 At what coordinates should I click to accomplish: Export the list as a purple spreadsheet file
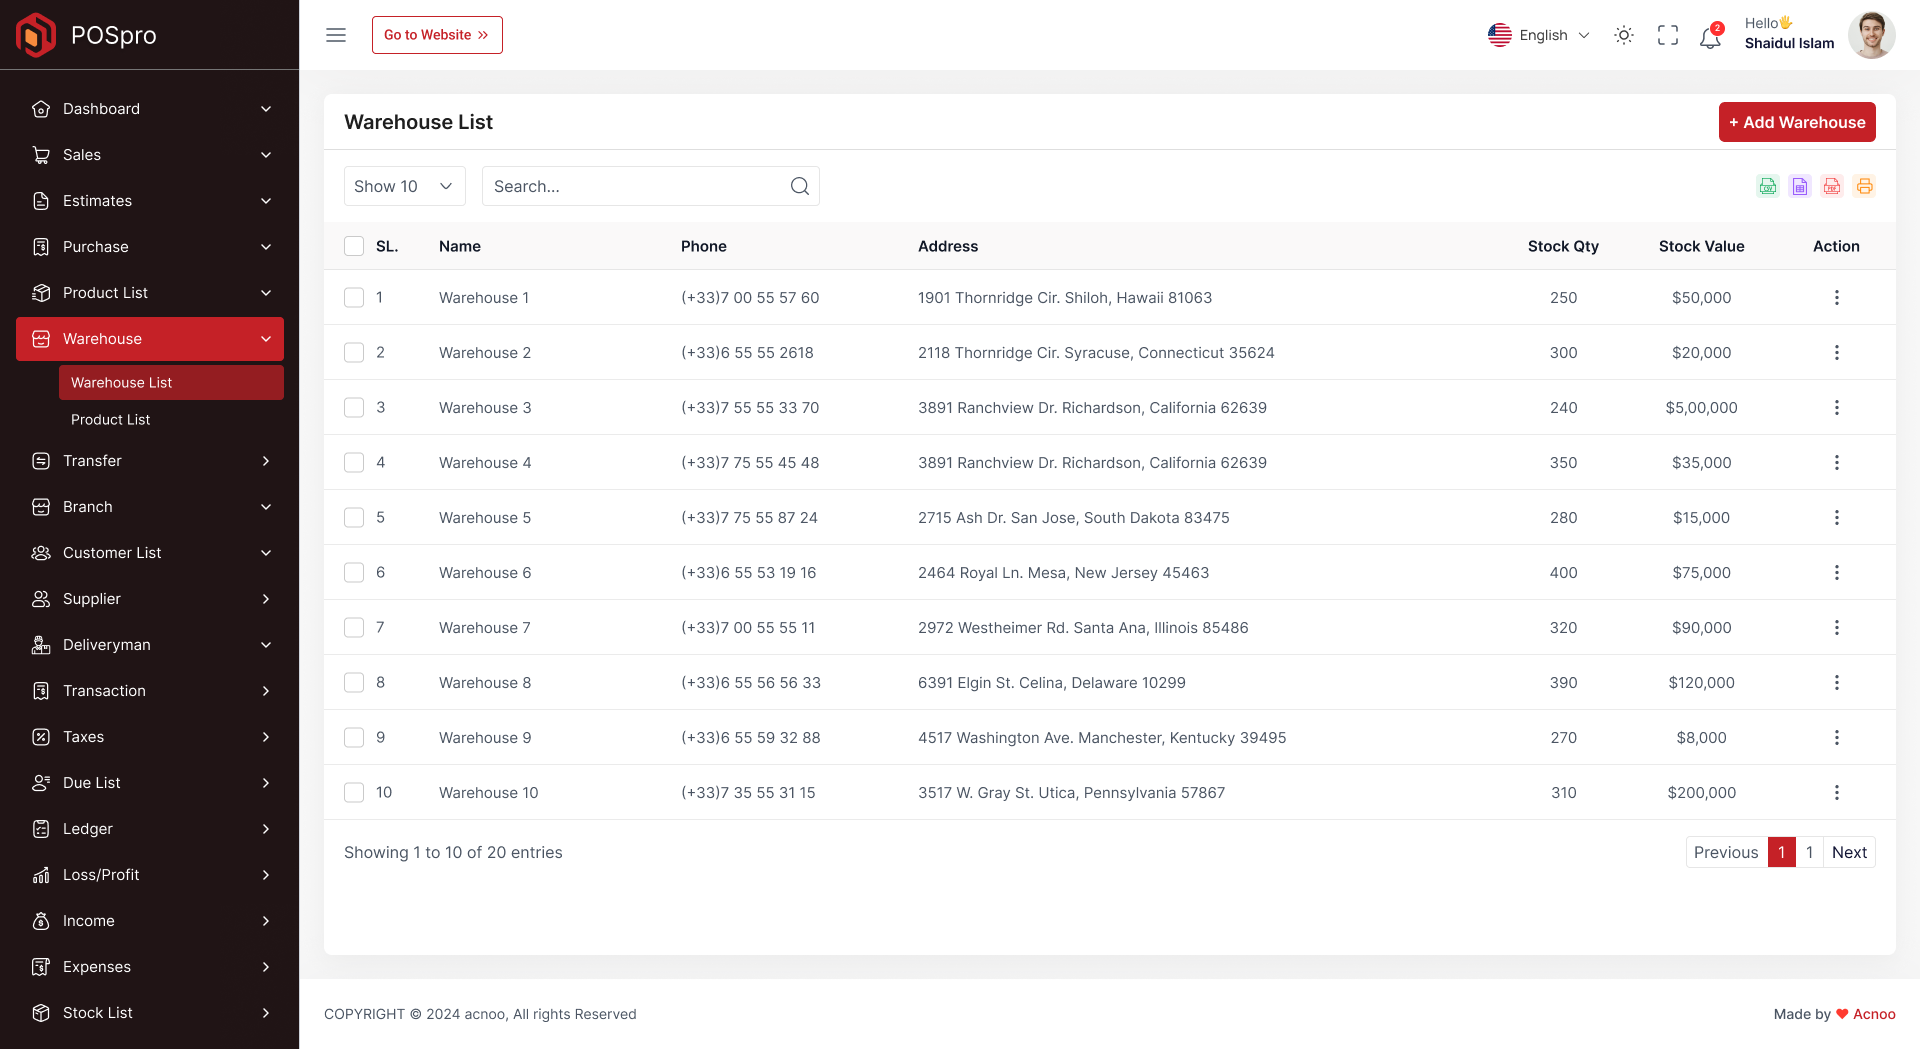coord(1800,186)
